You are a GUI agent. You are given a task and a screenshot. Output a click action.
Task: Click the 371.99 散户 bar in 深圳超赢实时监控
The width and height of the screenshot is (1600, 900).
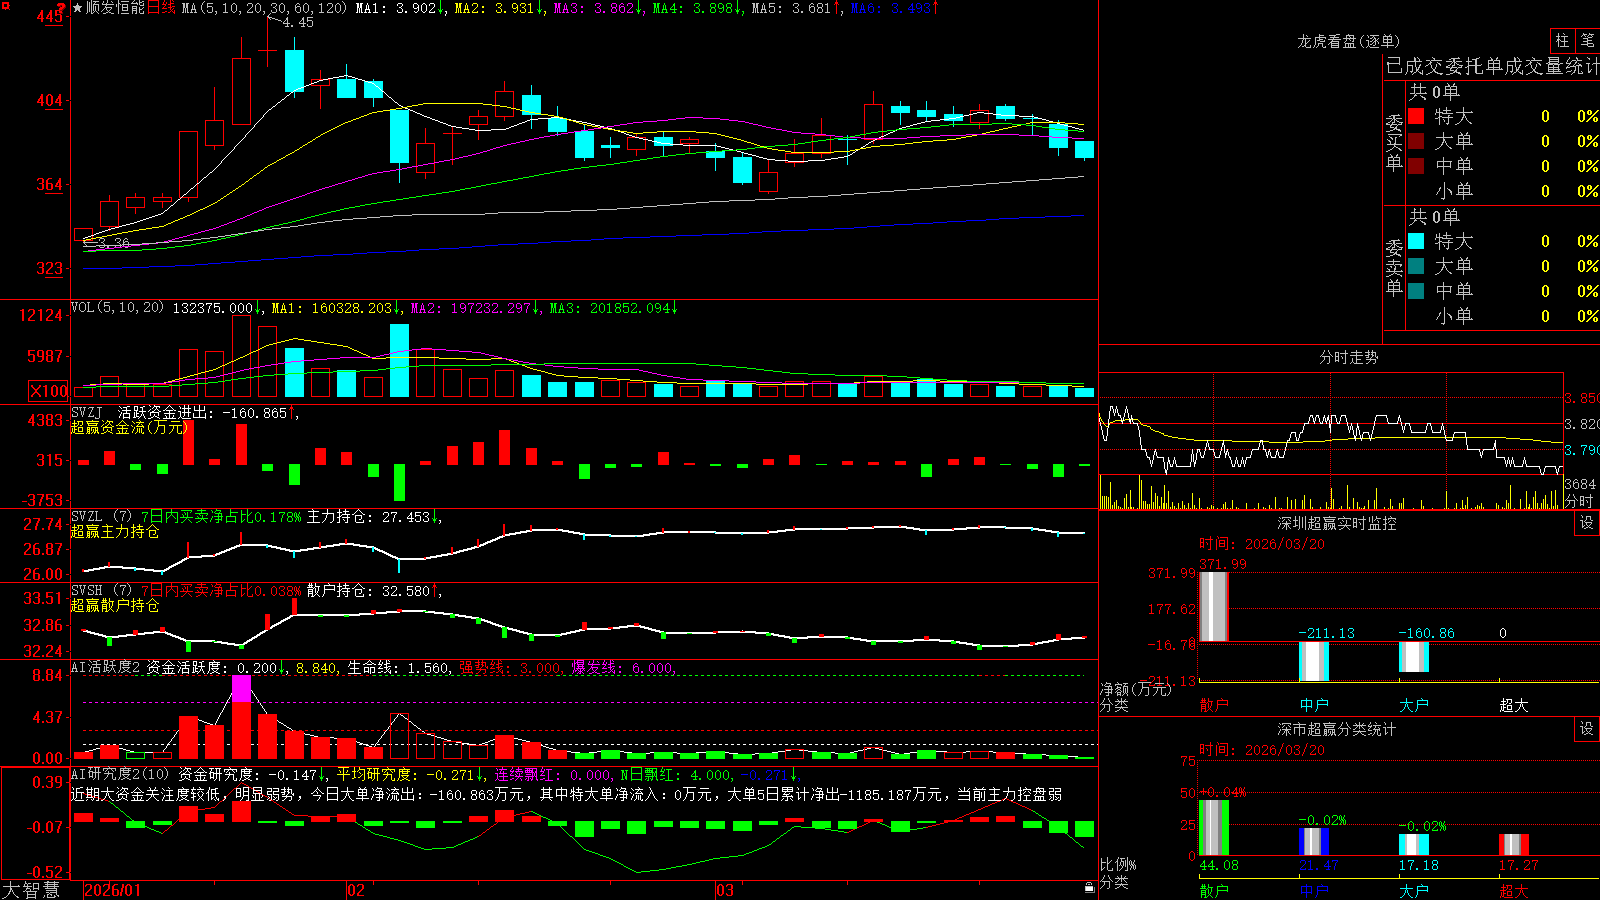point(1214,606)
